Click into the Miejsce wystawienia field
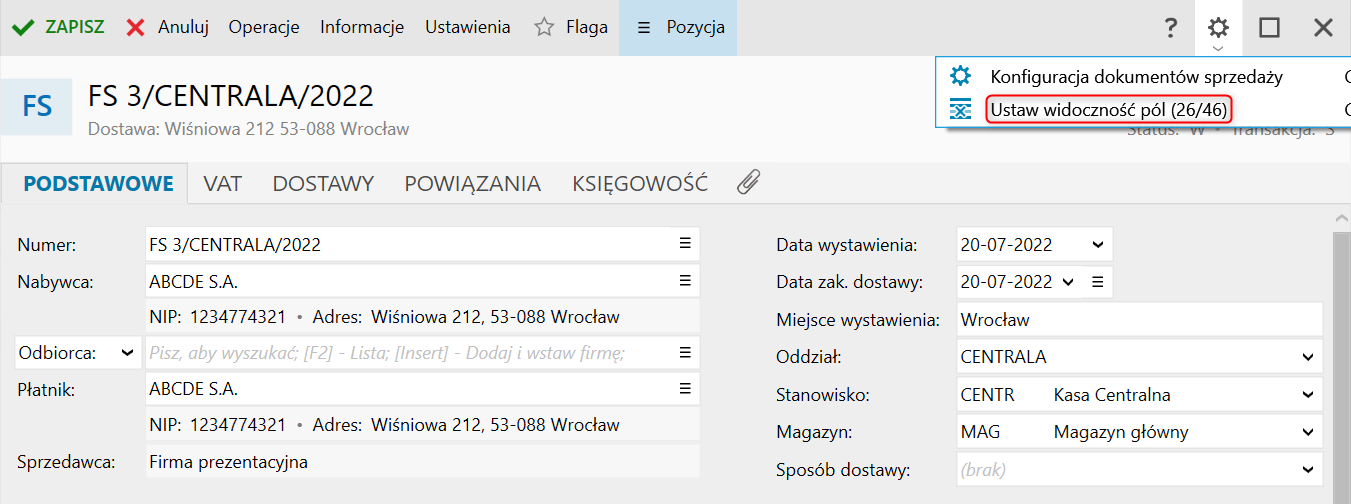 click(1138, 320)
